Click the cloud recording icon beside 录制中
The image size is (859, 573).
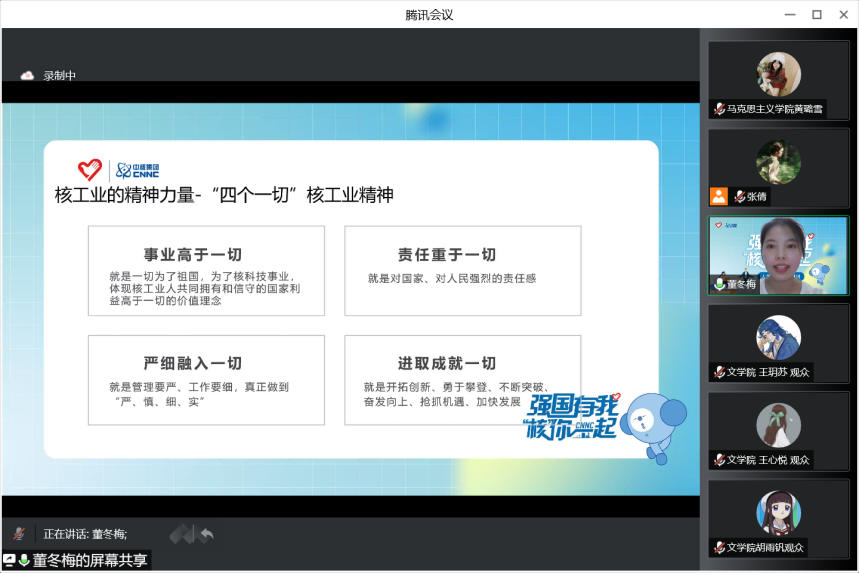click(x=28, y=75)
